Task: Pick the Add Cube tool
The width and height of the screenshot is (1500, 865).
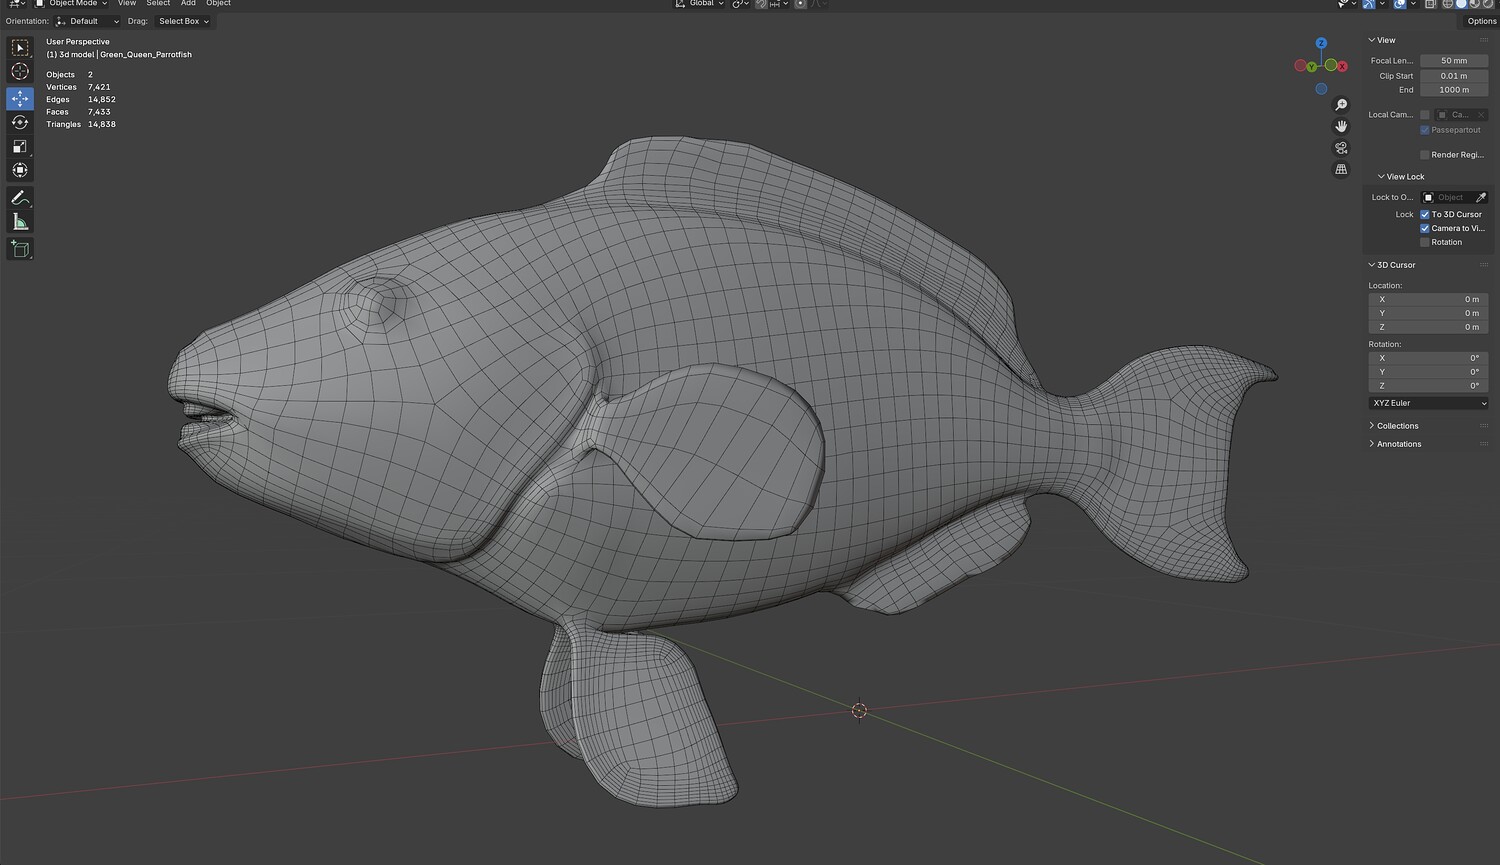Action: point(20,249)
